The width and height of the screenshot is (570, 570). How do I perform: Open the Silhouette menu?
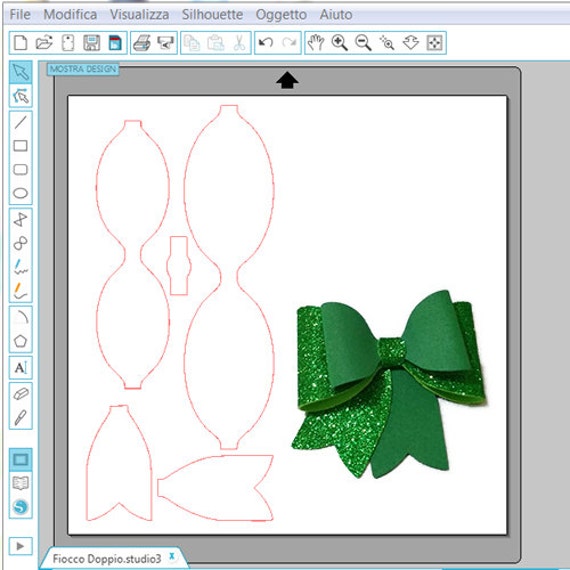(x=212, y=15)
